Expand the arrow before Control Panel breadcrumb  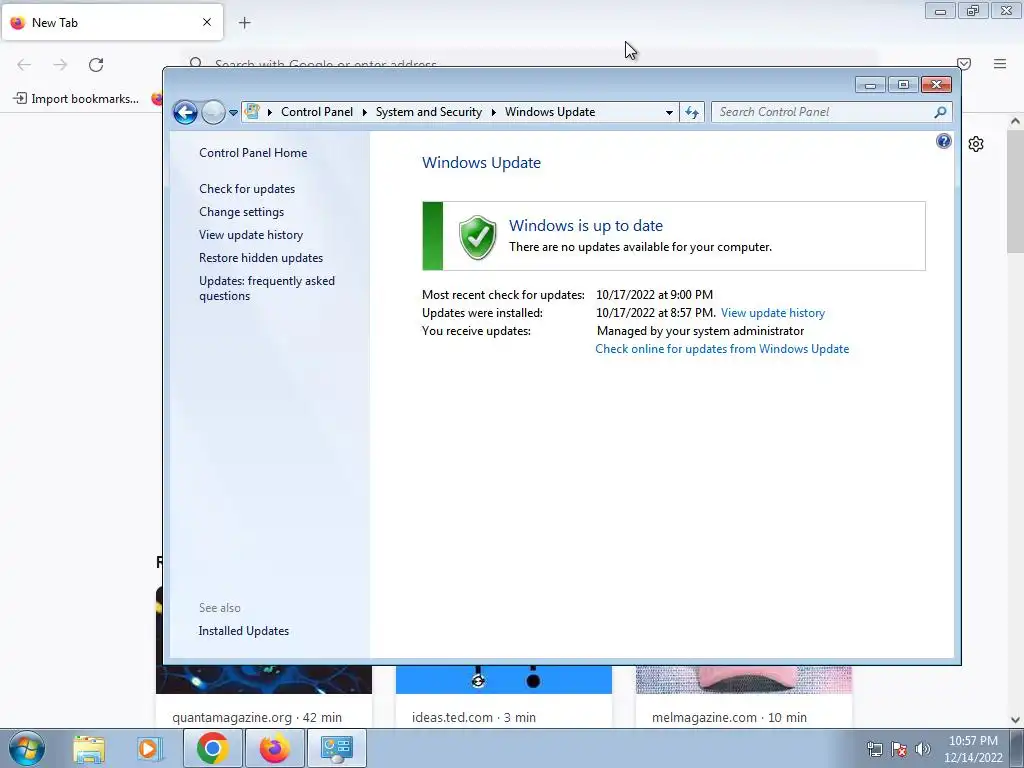click(x=270, y=112)
